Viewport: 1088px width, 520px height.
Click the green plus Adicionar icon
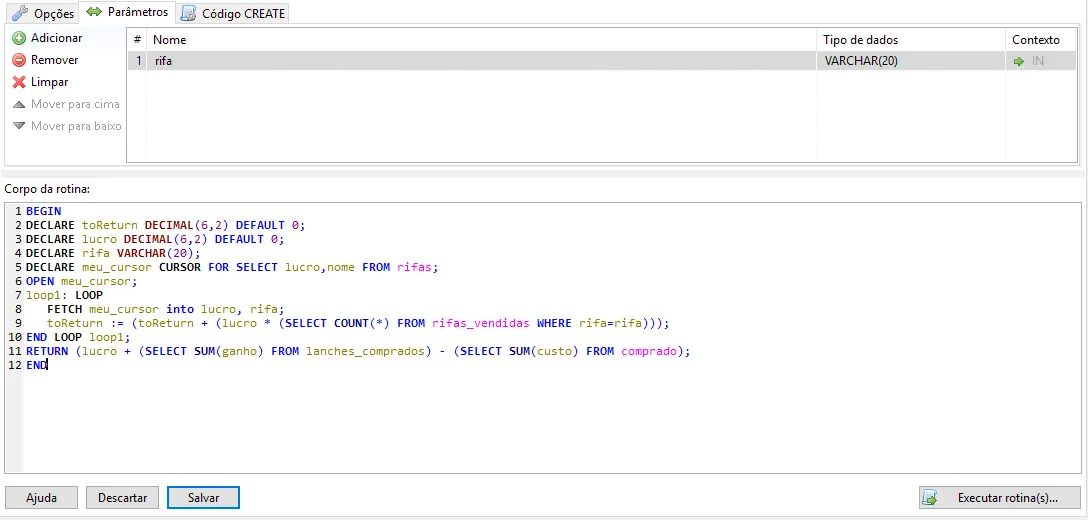point(19,37)
